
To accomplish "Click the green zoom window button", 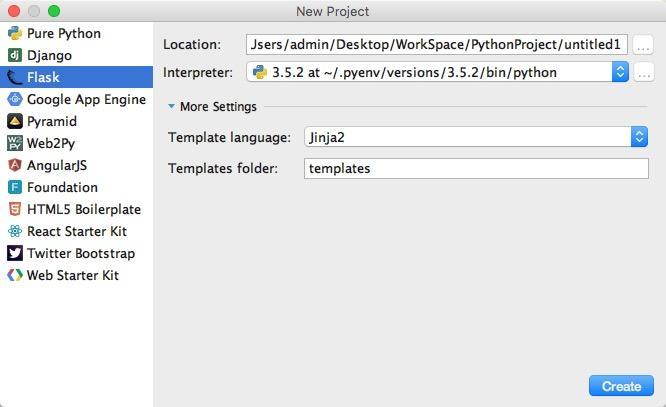I will (x=54, y=11).
